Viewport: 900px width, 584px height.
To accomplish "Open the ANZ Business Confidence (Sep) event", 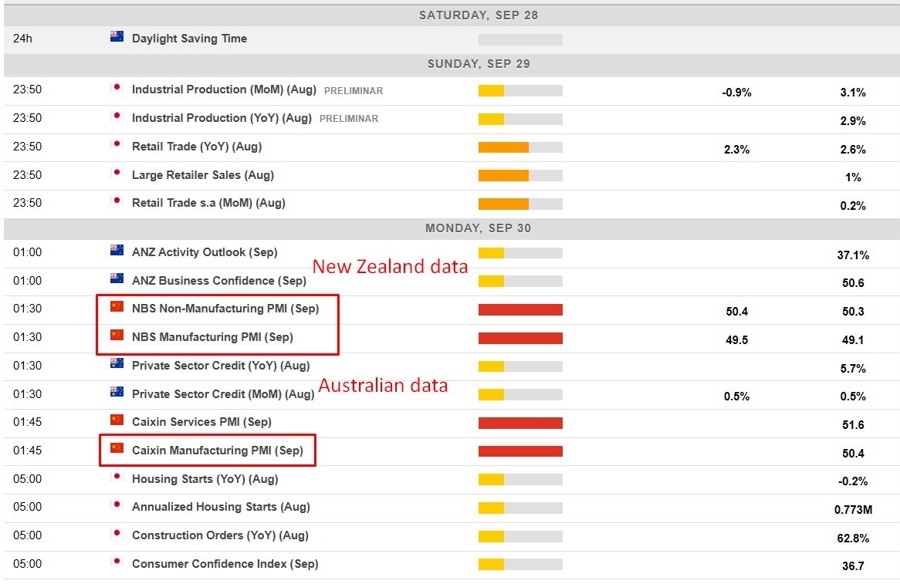I will pos(218,281).
